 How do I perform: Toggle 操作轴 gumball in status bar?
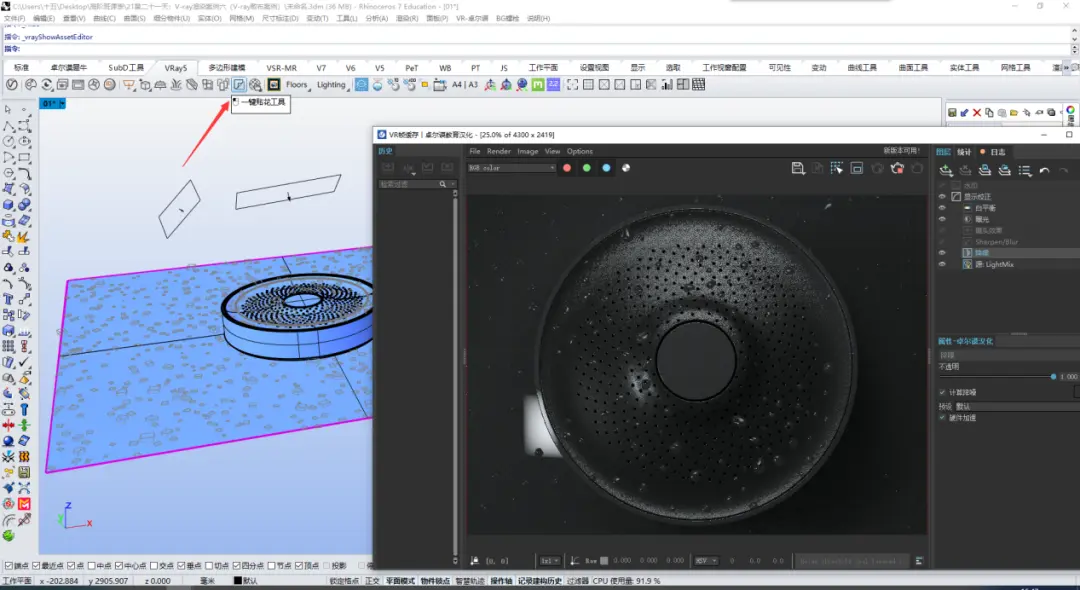pyautogui.click(x=501, y=581)
